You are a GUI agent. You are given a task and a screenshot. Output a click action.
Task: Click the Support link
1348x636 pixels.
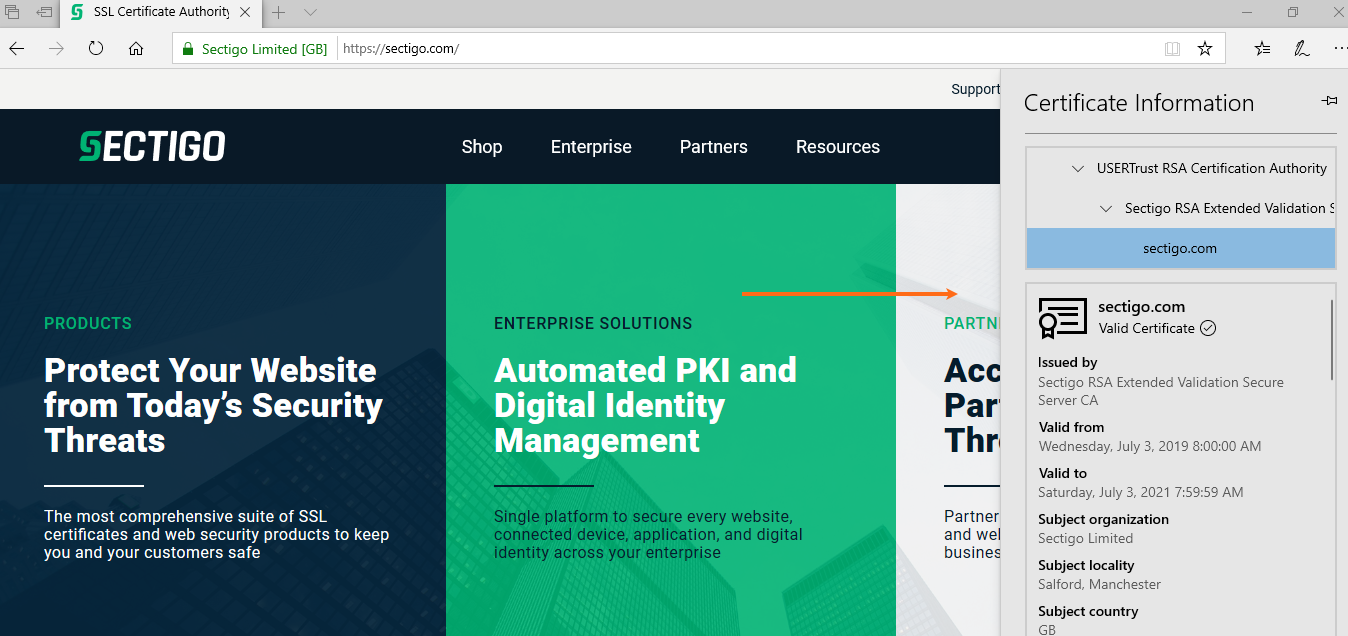pyautogui.click(x=975, y=89)
